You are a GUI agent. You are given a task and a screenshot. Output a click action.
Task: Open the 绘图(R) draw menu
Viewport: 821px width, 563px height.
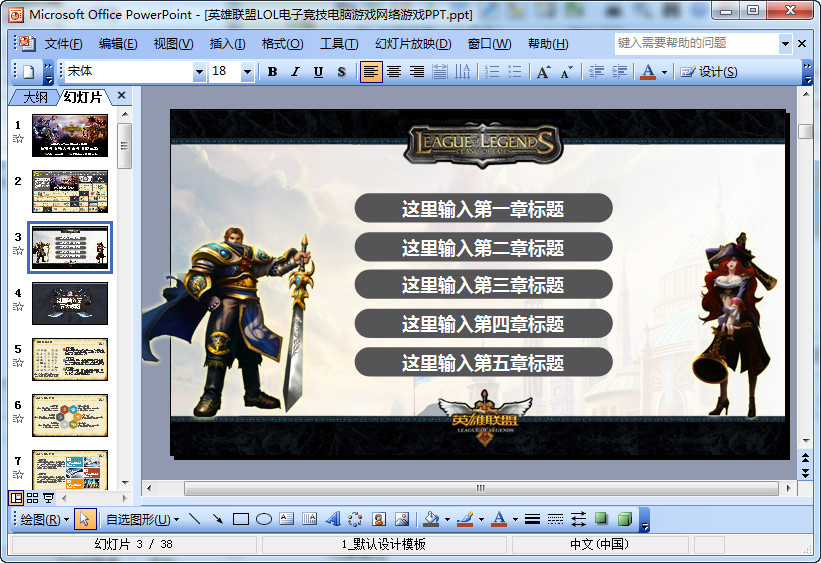coord(45,520)
